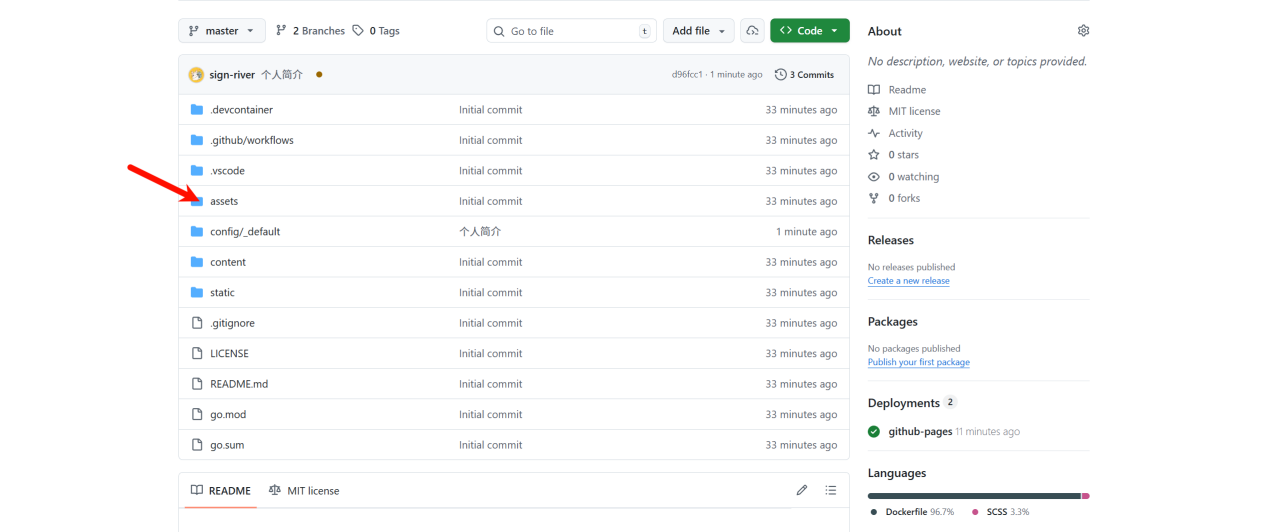Image resolution: width=1268 pixels, height=532 pixels.
Task: Open the 0 watching link
Action: coord(903,177)
